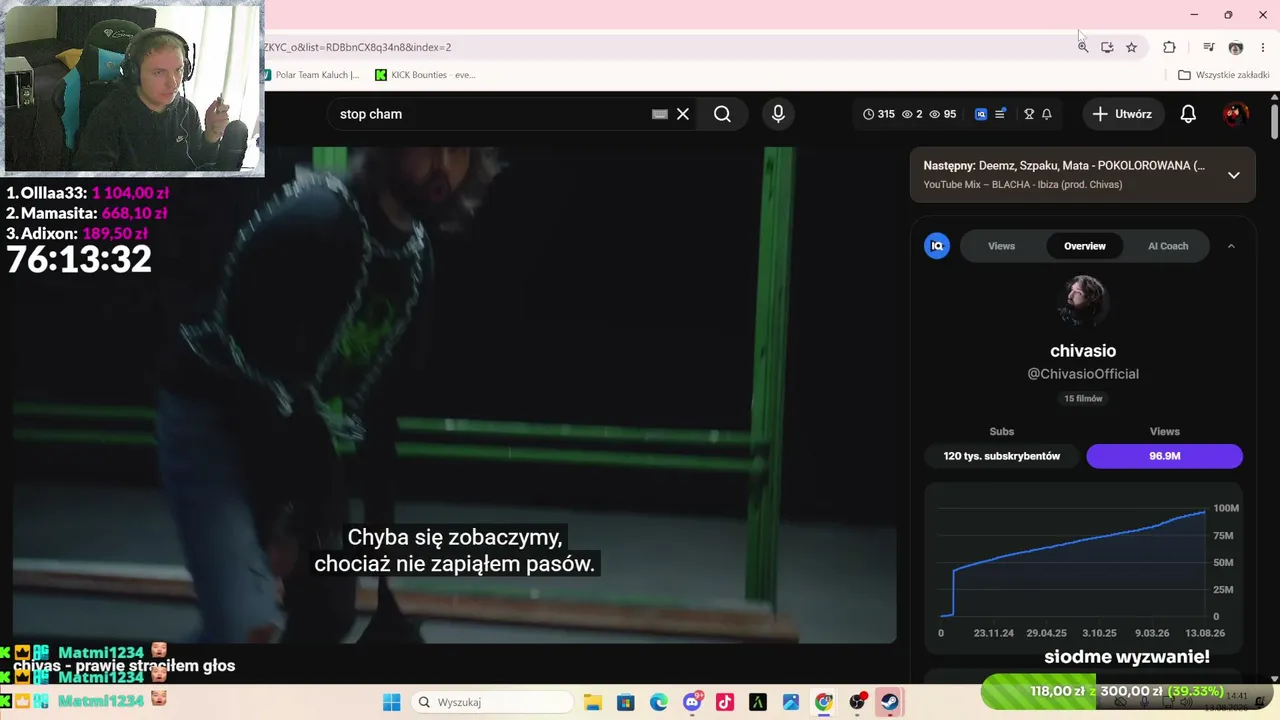This screenshot has height=720, width=1280.
Task: Click the Utwórz create button
Action: (x=1122, y=114)
